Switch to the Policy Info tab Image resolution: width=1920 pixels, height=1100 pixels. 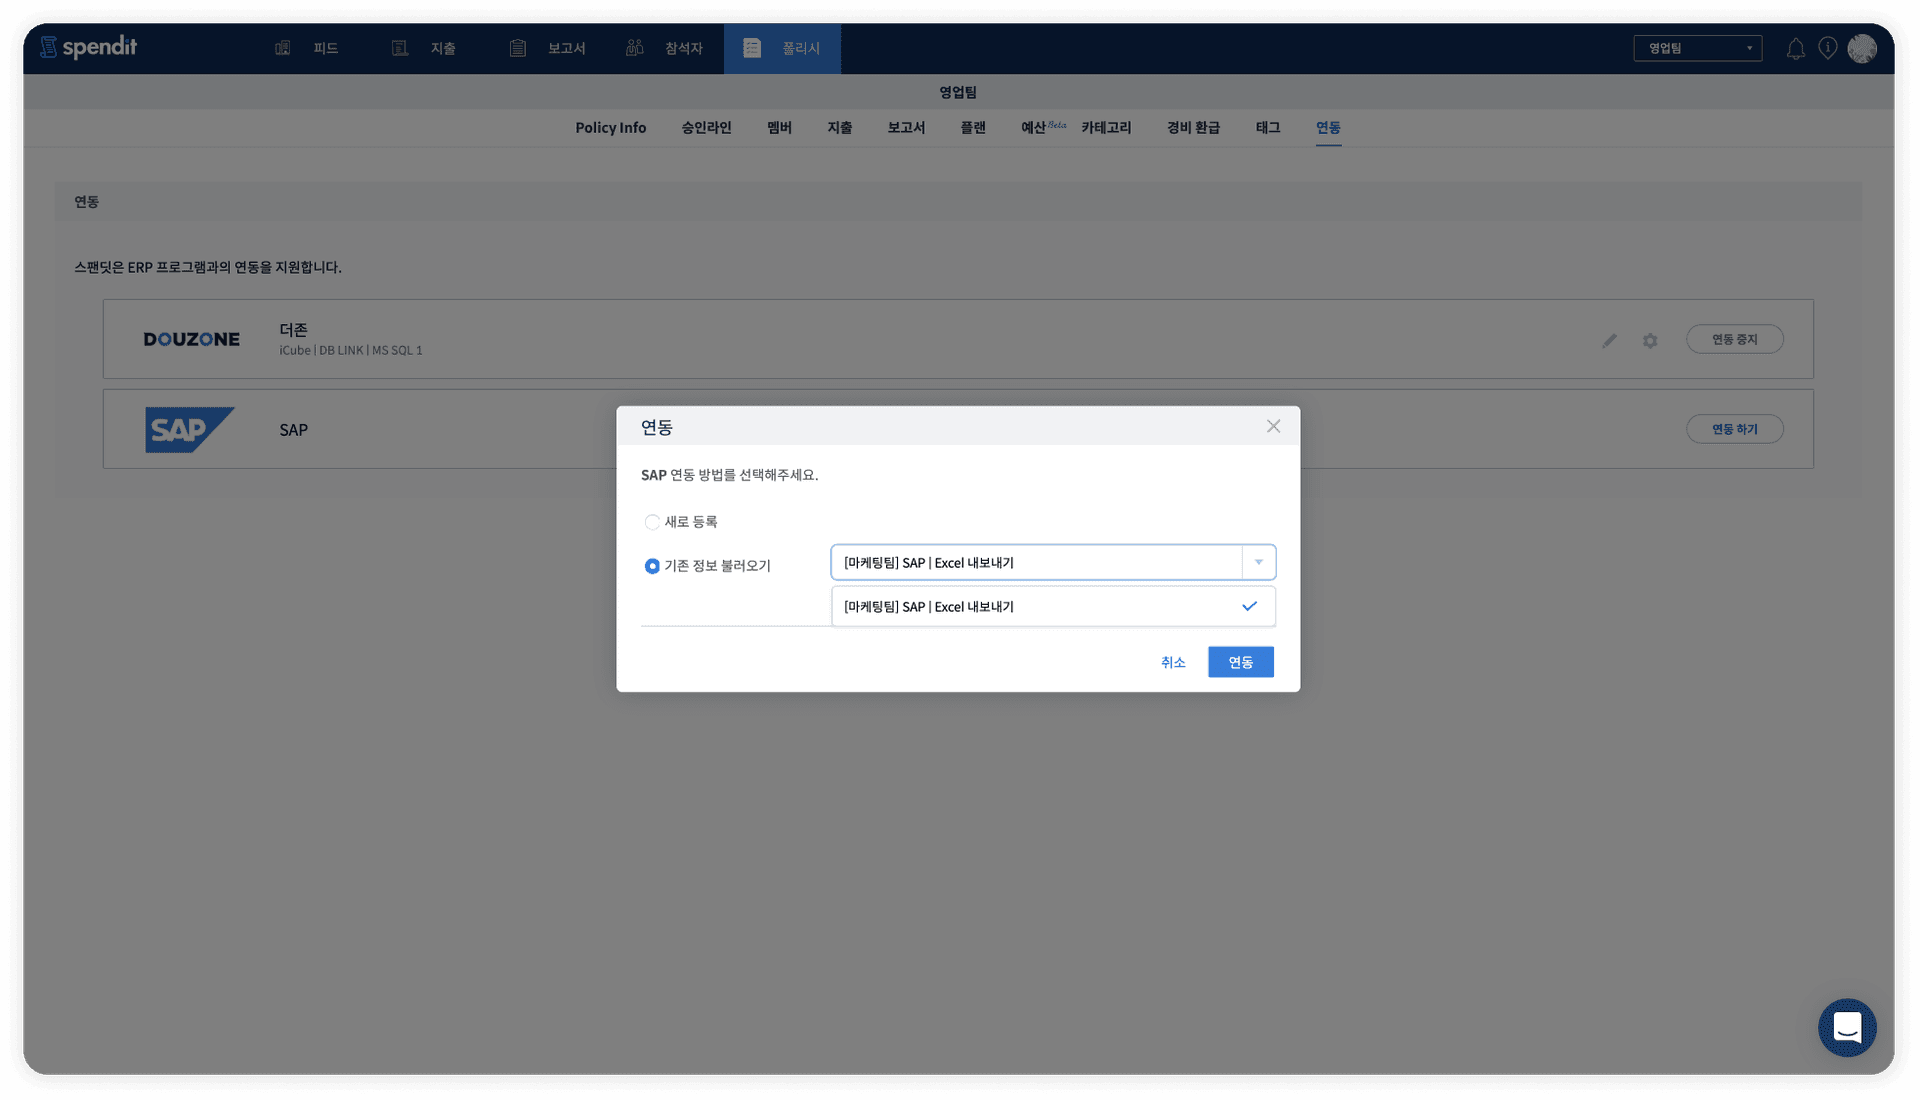[x=610, y=128]
